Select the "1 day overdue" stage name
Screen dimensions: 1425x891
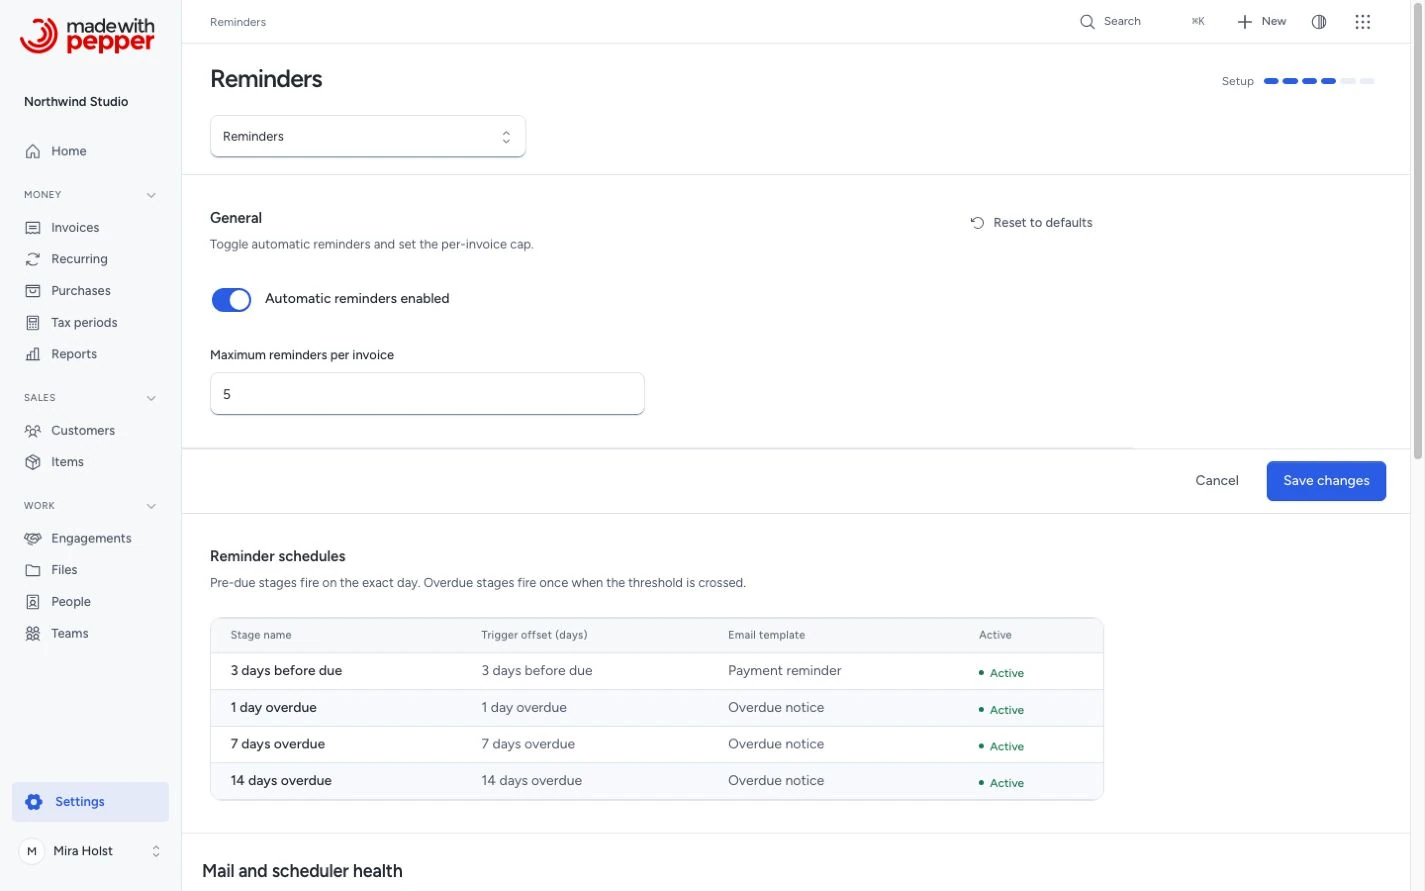[273, 708]
